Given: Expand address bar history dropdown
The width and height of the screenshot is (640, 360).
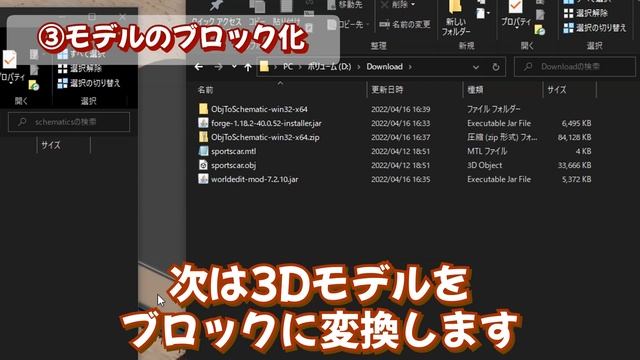Looking at the screenshot, I should click(476, 67).
